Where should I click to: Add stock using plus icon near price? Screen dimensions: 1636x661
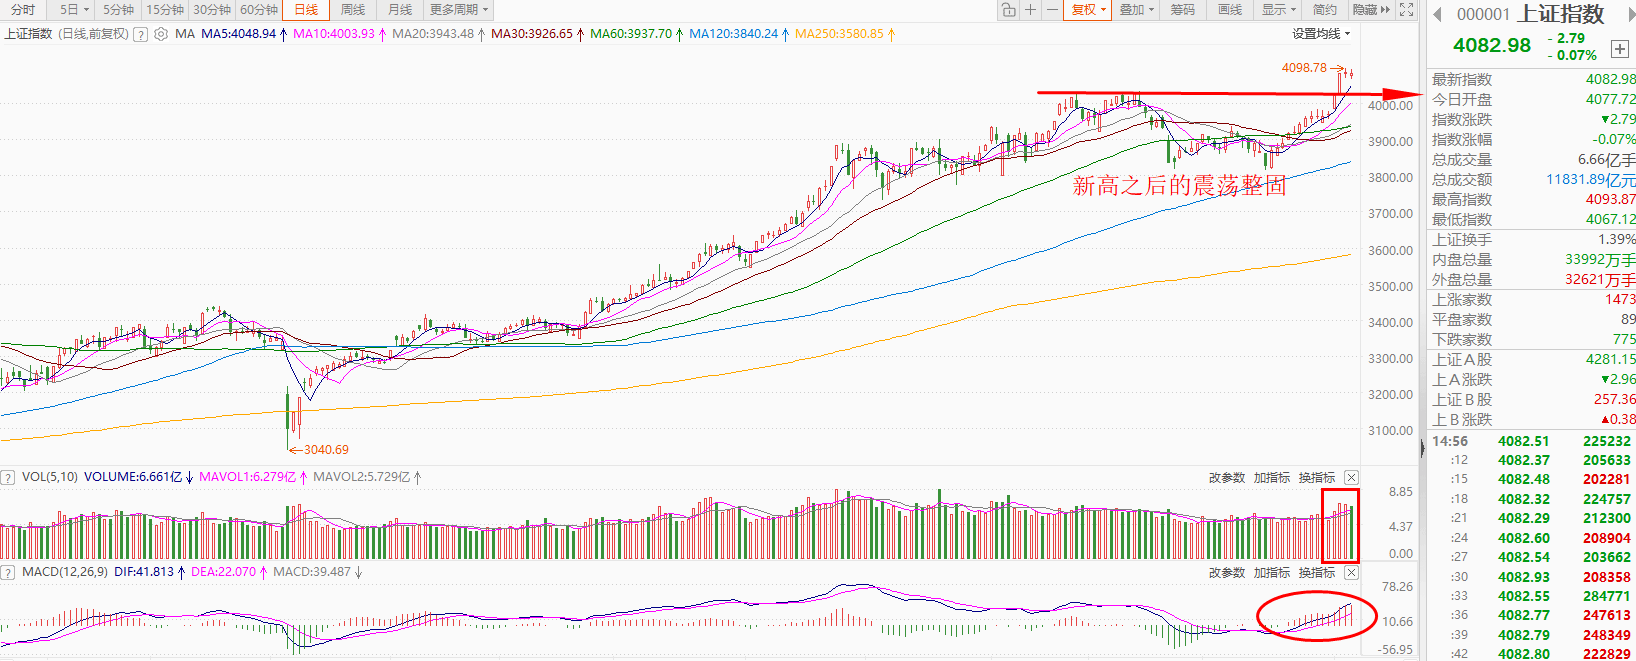tap(1619, 49)
